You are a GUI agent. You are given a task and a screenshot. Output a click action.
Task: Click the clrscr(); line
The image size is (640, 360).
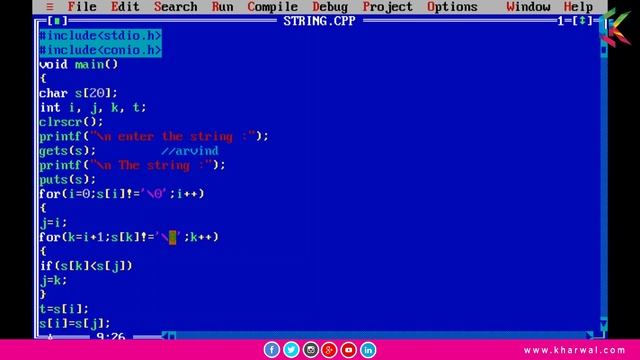tap(71, 122)
